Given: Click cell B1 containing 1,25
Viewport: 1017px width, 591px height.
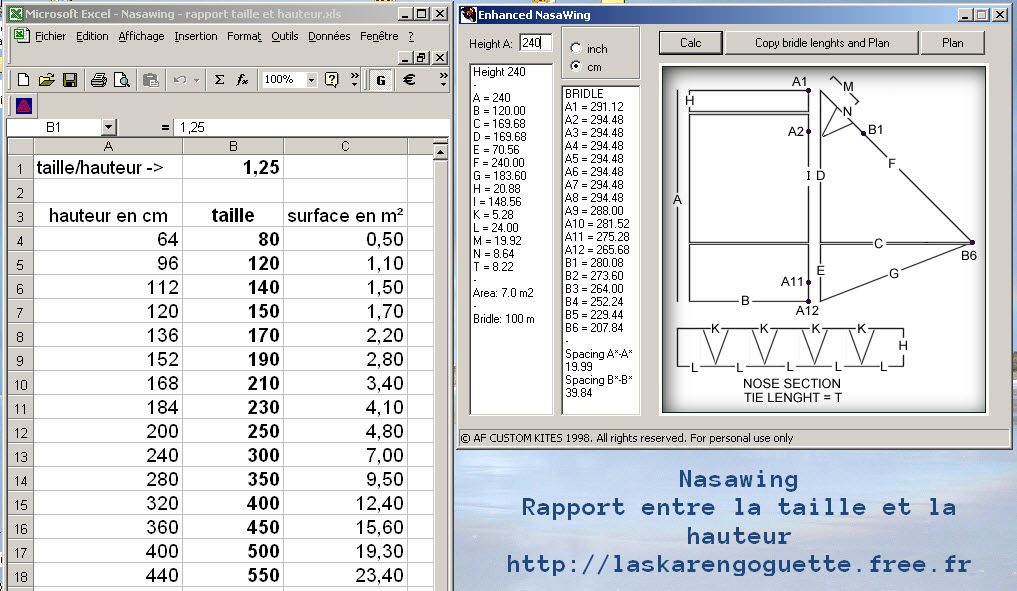Looking at the screenshot, I should pyautogui.click(x=233, y=167).
